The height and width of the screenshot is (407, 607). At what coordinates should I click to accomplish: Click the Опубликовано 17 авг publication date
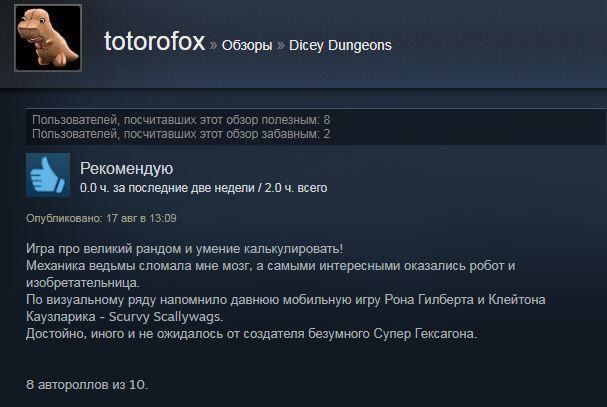coord(101,218)
